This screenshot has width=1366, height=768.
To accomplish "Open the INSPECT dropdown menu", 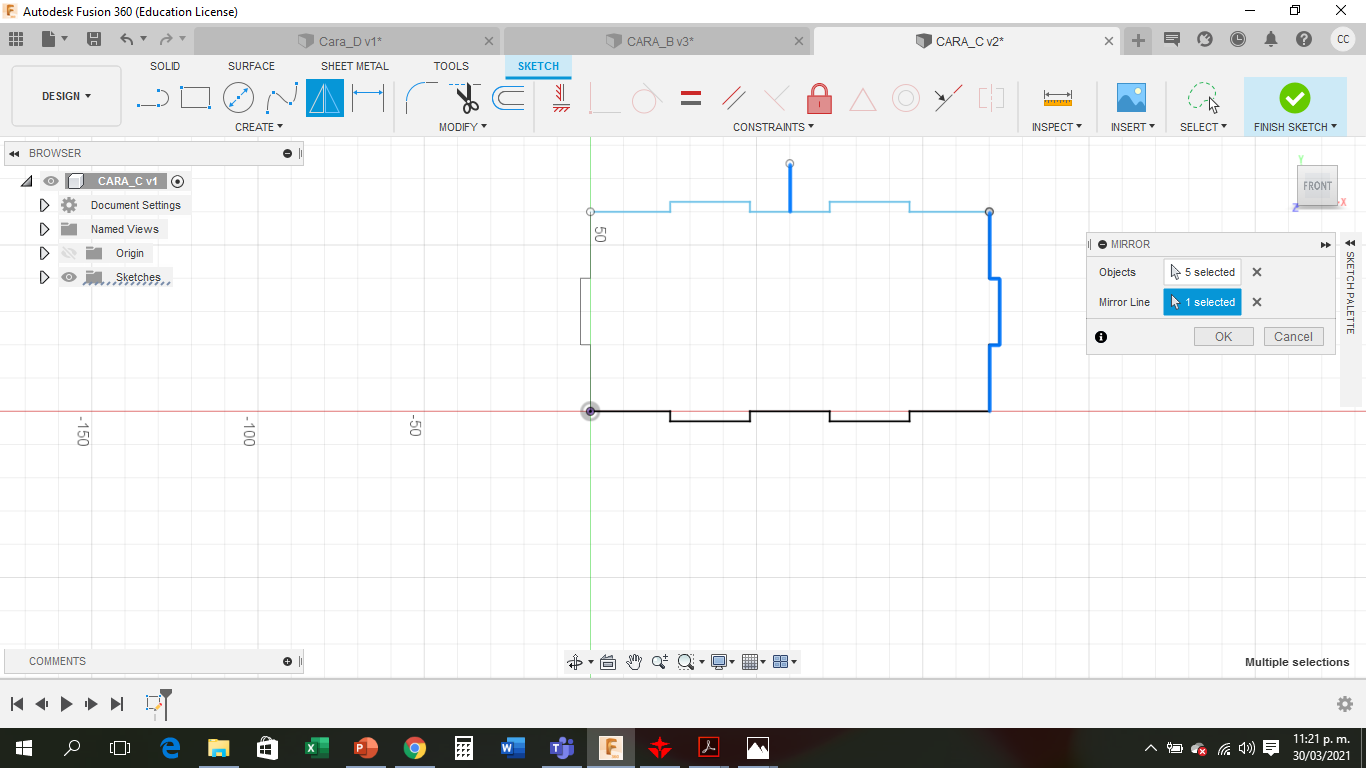I will (x=1057, y=127).
